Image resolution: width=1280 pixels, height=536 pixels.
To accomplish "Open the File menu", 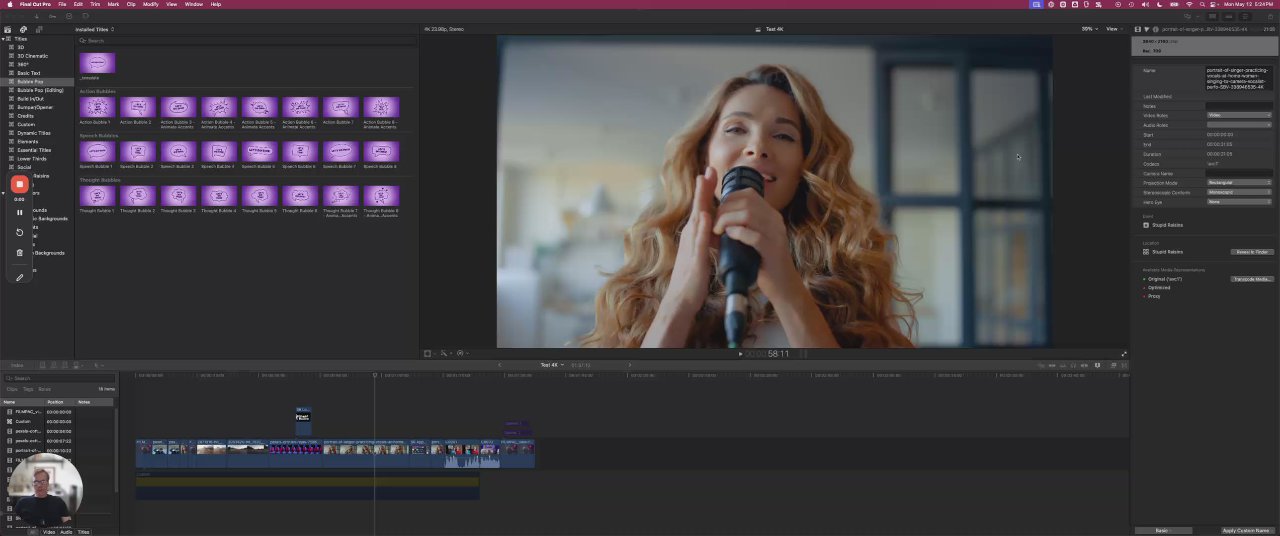I will tap(62, 4).
